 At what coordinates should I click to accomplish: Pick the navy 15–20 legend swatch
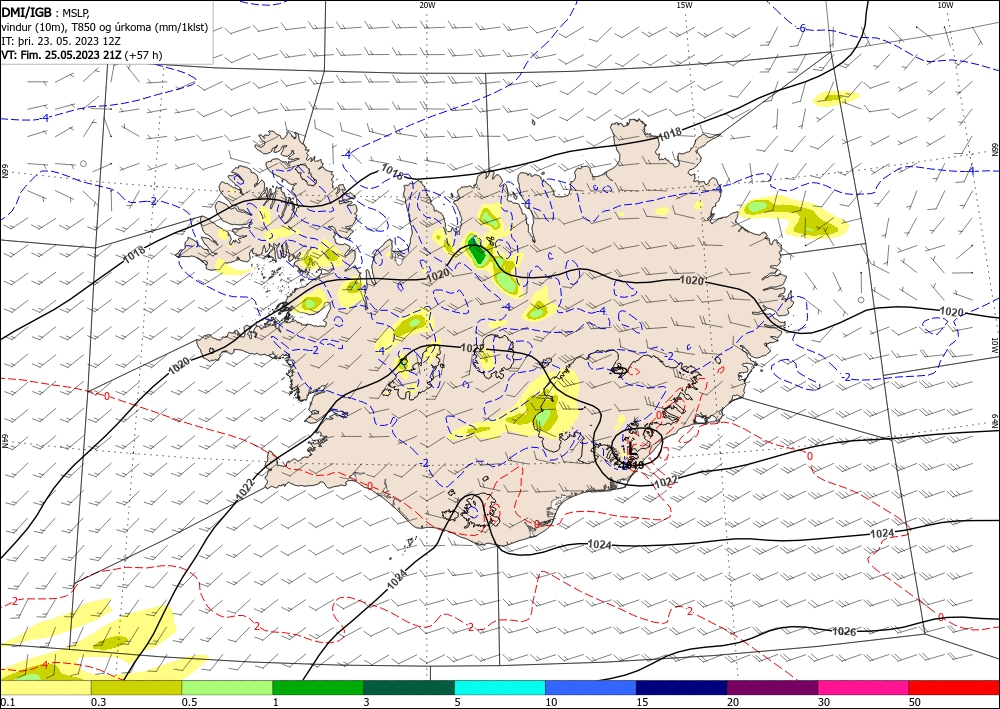click(x=682, y=687)
